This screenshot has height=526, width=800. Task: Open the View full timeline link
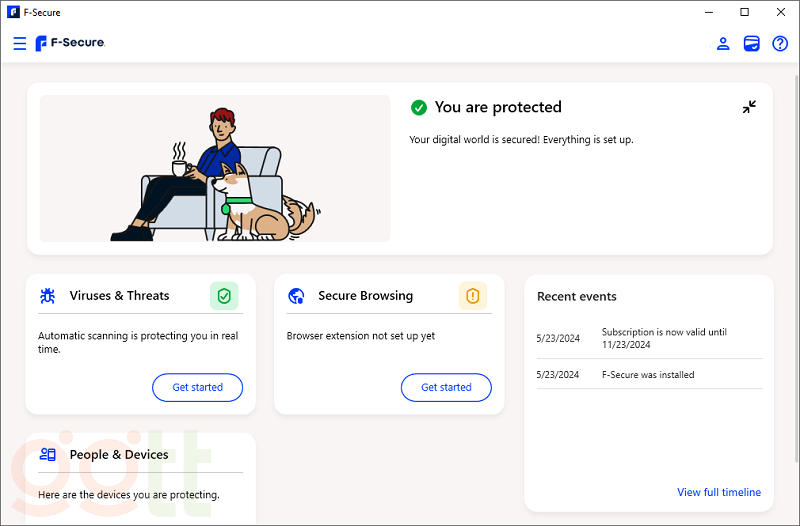point(718,492)
